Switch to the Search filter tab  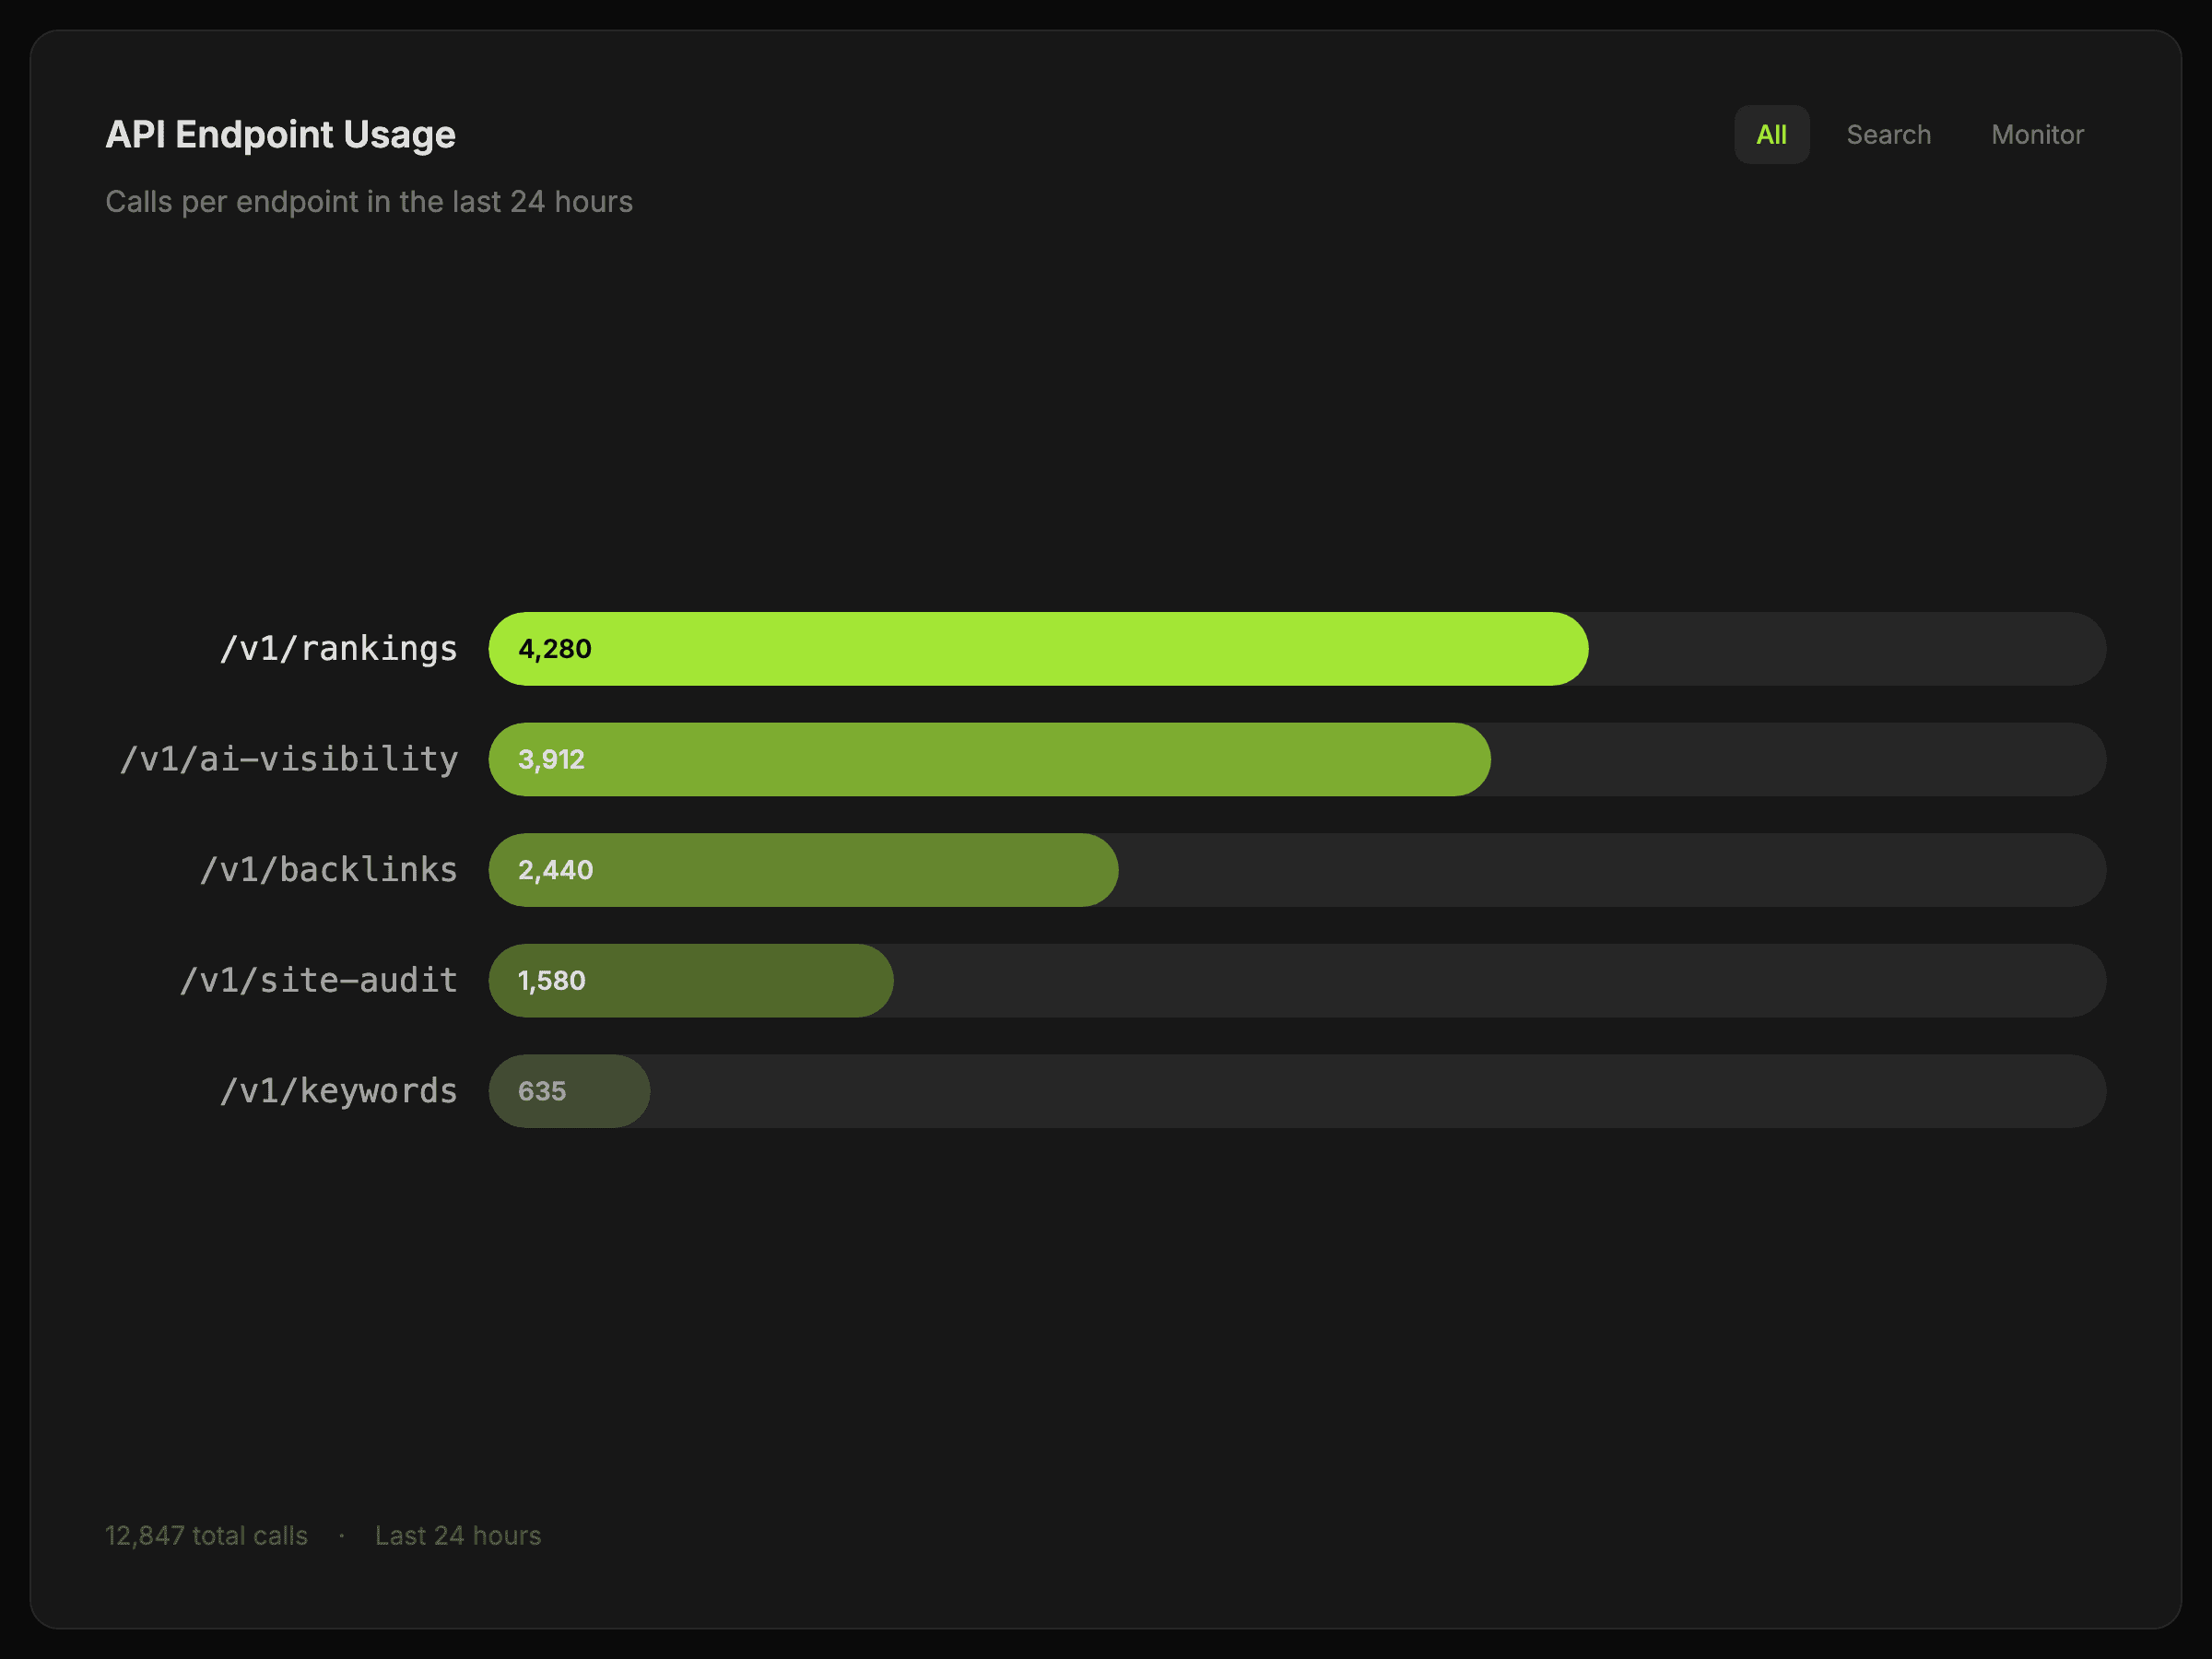1888,135
